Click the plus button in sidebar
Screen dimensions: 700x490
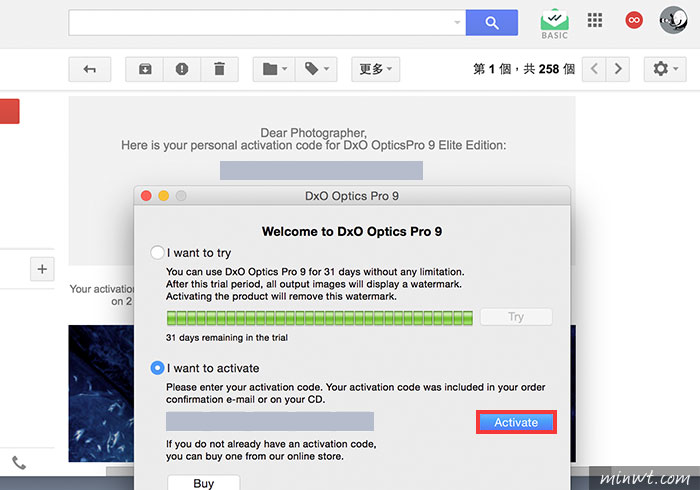(42, 269)
